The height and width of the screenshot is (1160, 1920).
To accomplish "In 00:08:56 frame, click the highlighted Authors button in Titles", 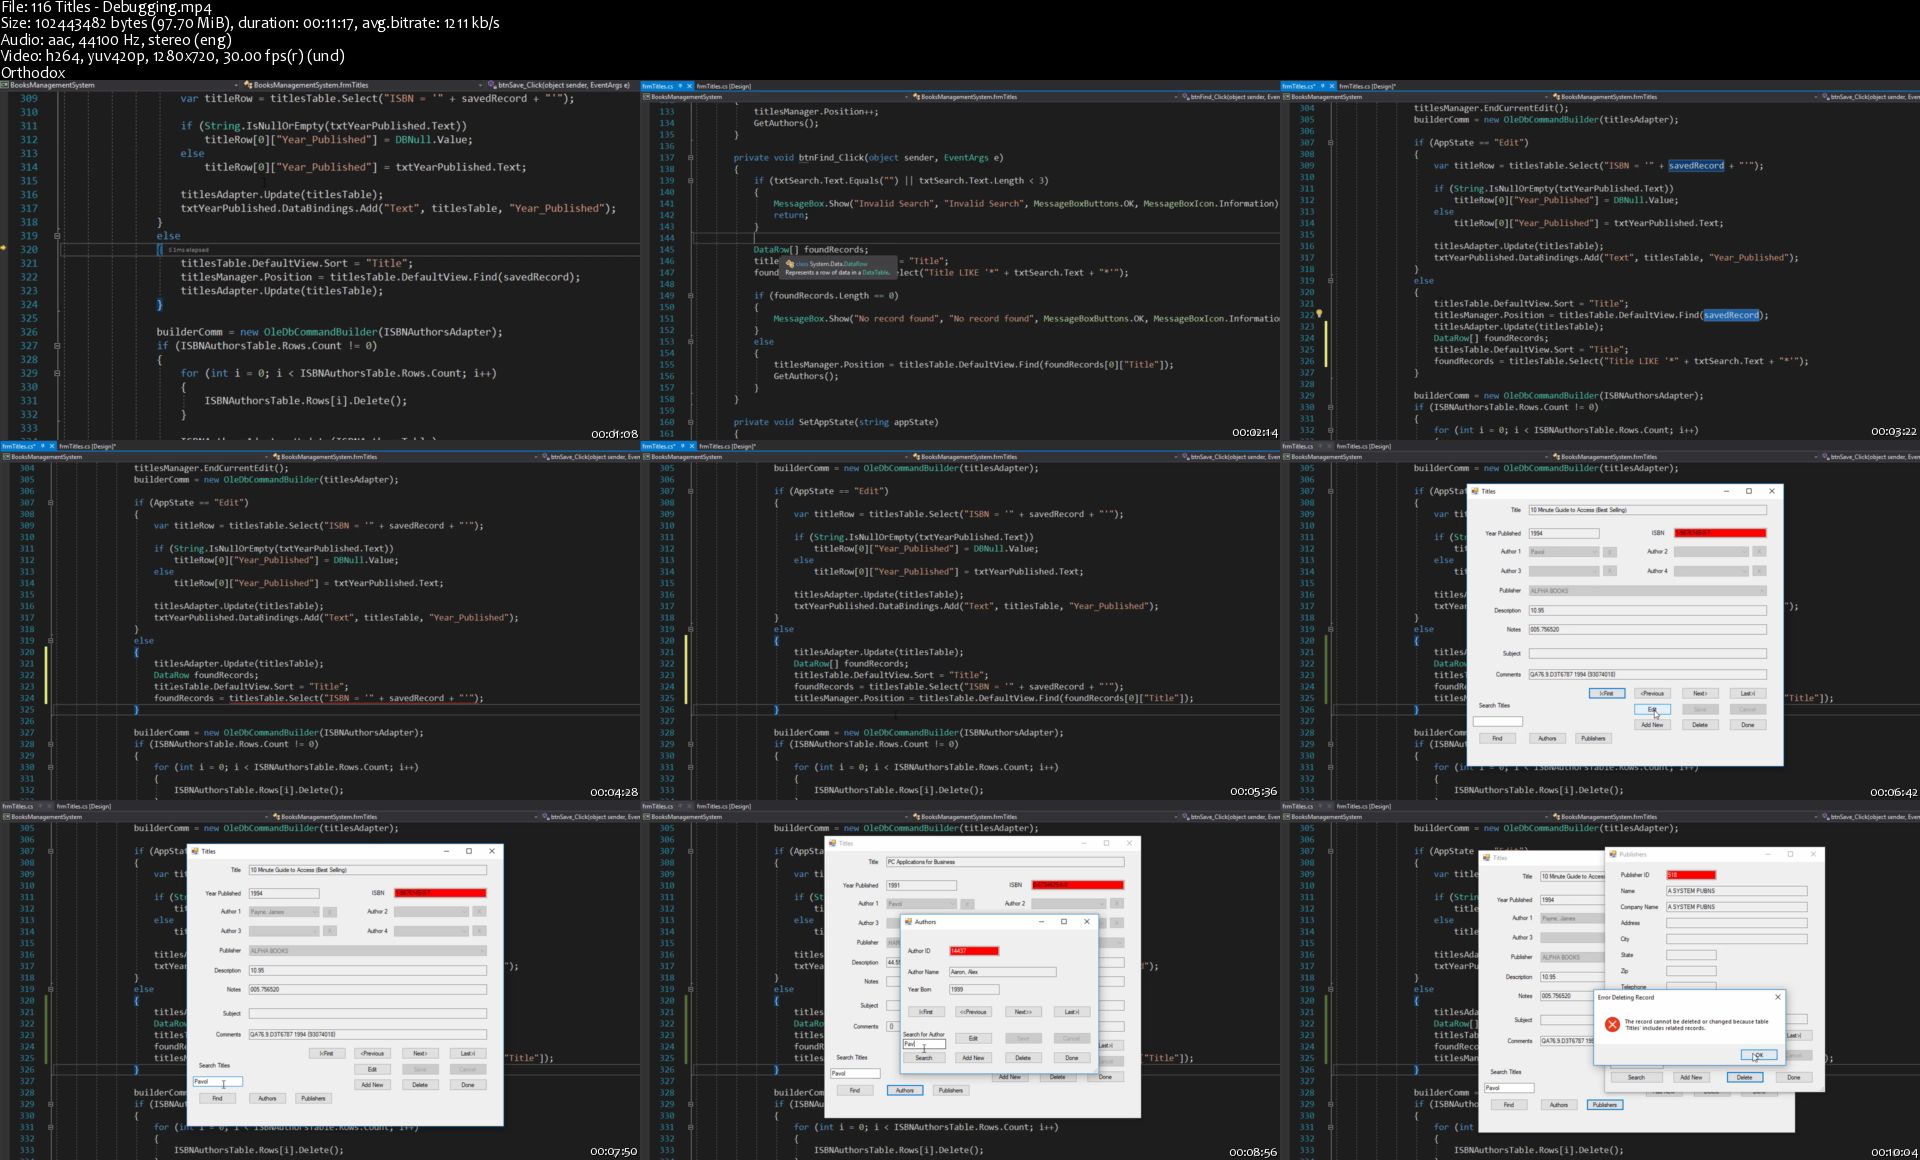I will click(905, 1090).
